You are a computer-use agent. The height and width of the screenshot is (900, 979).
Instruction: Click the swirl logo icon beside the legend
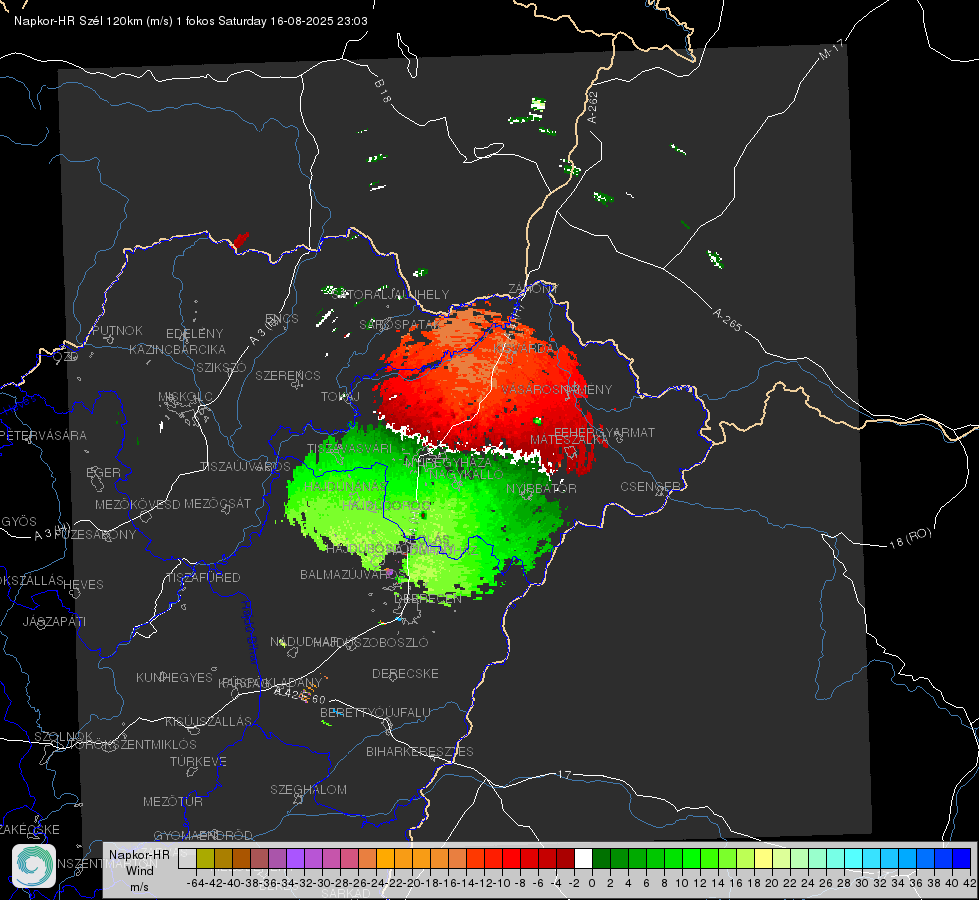34,866
